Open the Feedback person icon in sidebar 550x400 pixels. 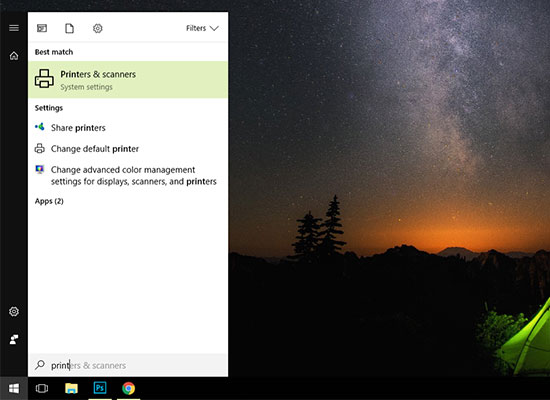(x=14, y=339)
